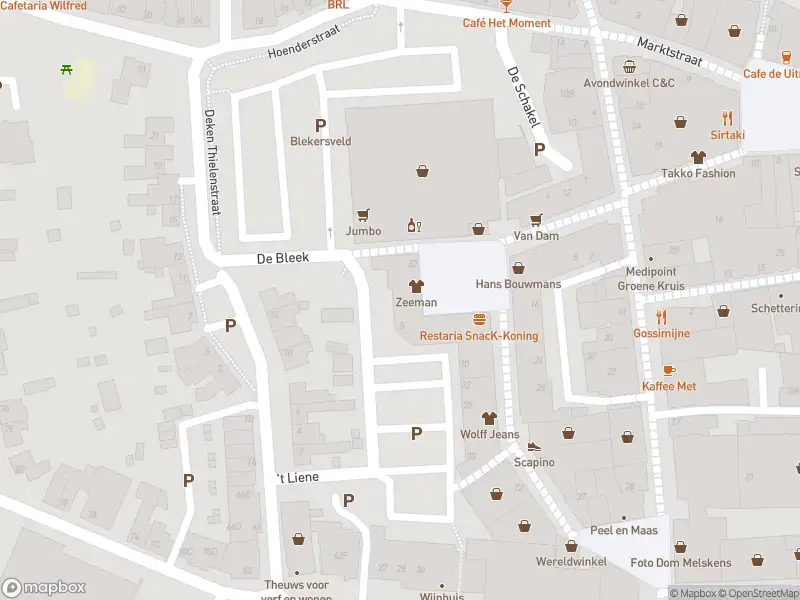
Task: Click the Wolff Jeans shirt icon
Action: (x=489, y=418)
